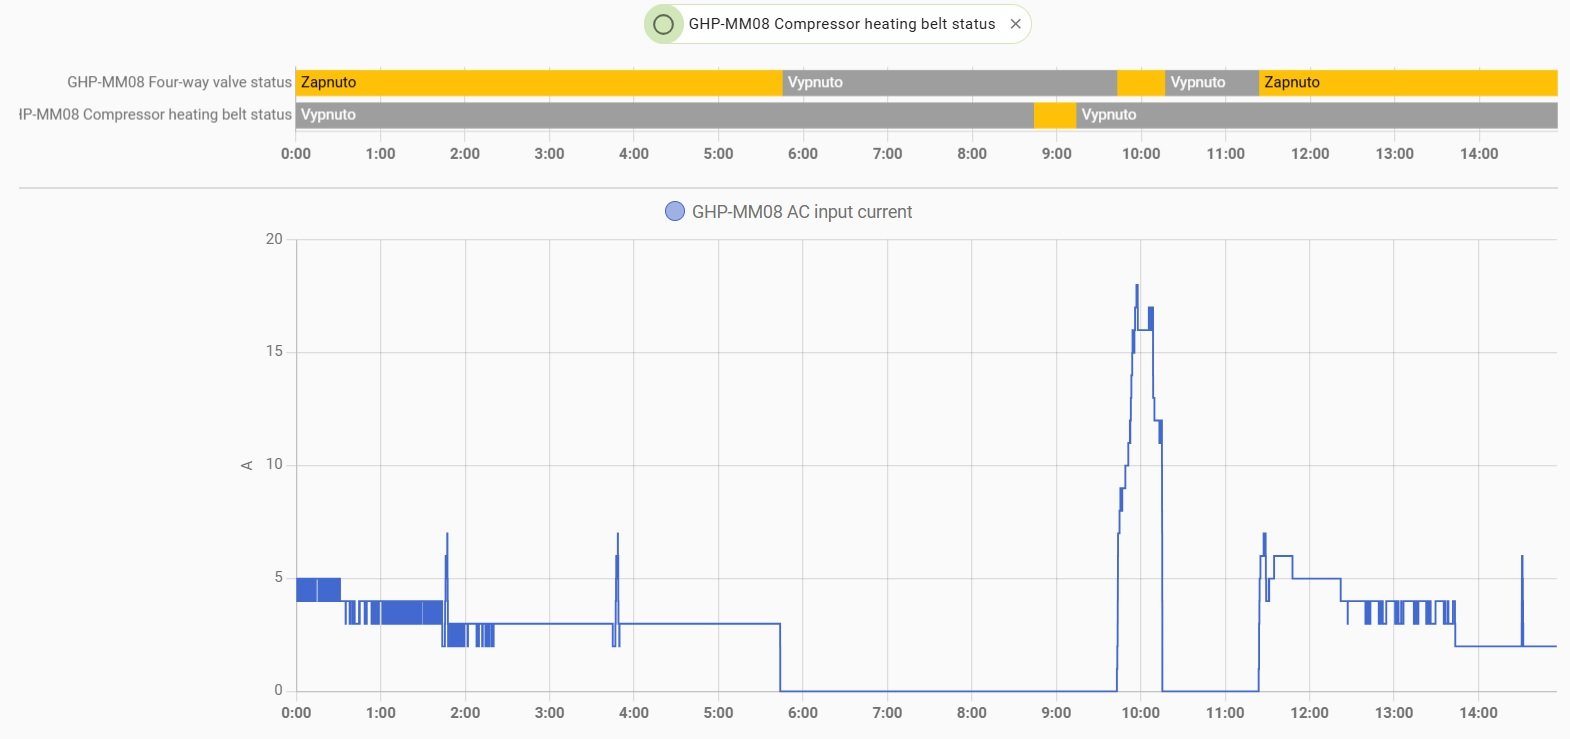
Task: Click the Four-way valve status row label
Action: pos(179,82)
